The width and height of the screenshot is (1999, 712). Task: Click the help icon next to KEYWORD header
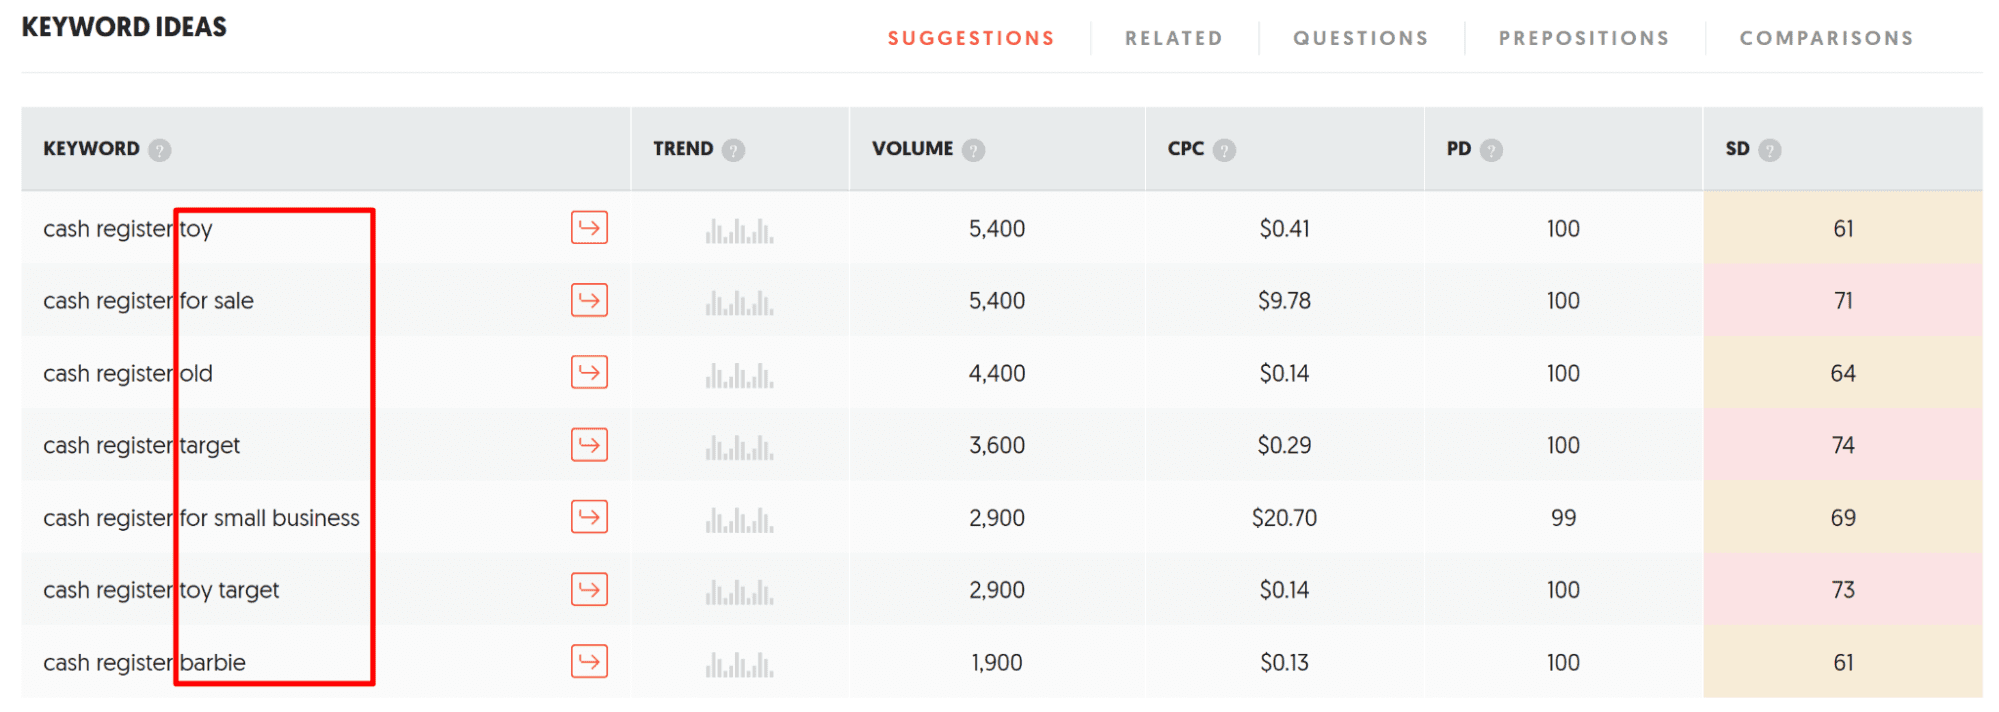click(x=161, y=149)
